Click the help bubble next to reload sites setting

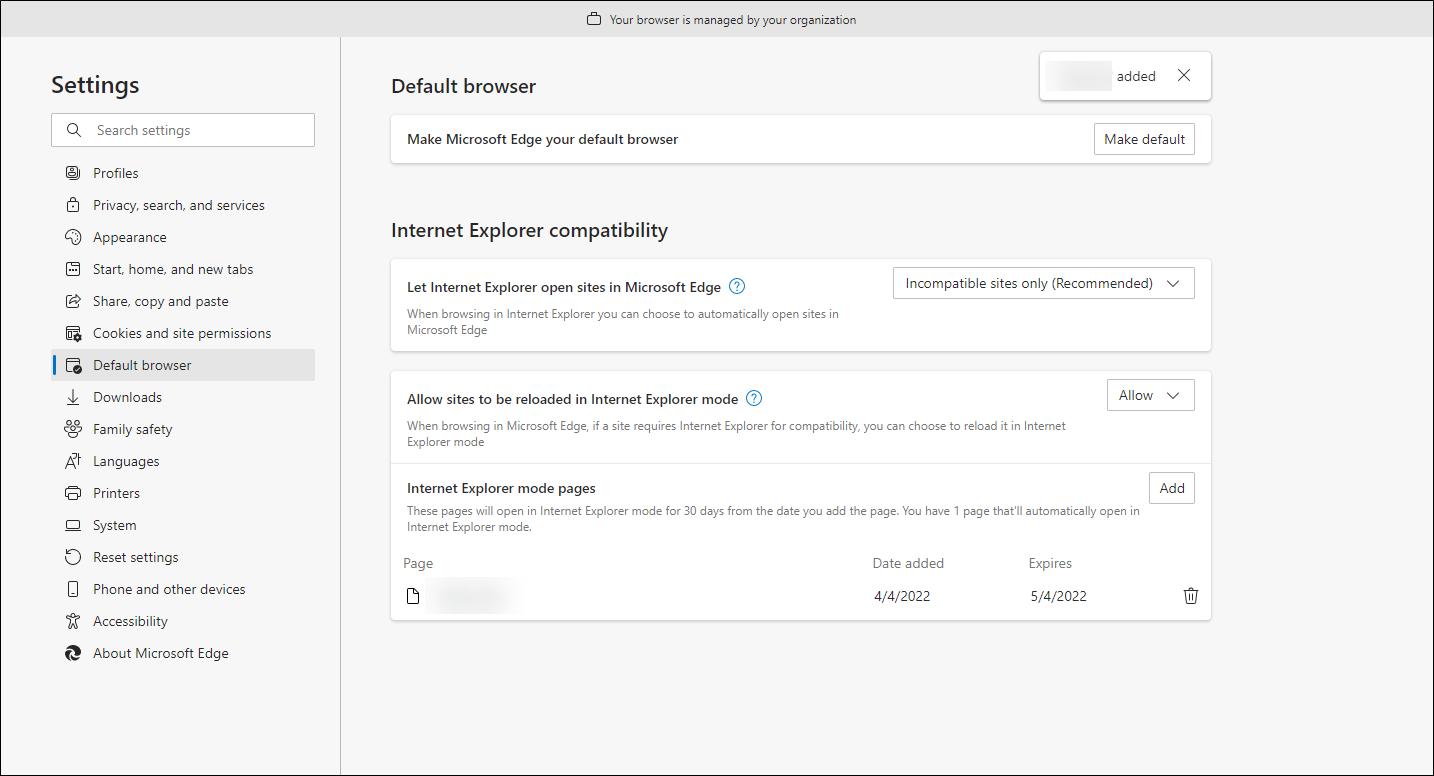pyautogui.click(x=753, y=398)
